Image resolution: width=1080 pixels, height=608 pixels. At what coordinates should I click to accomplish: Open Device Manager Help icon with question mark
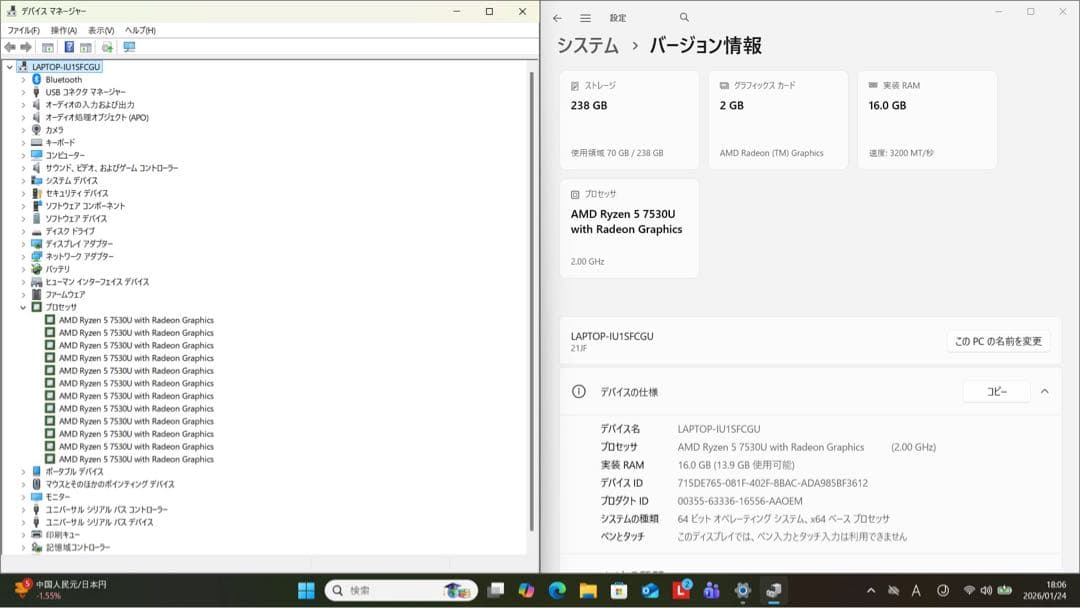[x=70, y=46]
